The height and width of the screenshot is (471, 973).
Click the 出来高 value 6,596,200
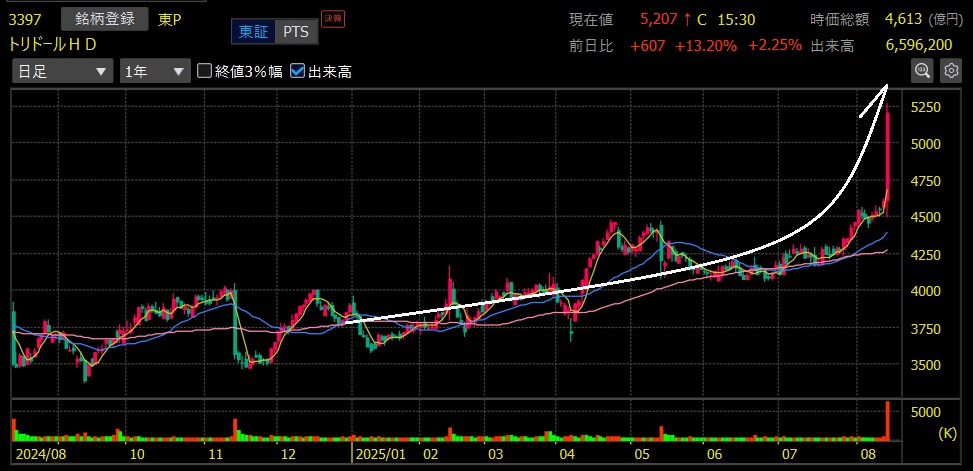[x=918, y=45]
